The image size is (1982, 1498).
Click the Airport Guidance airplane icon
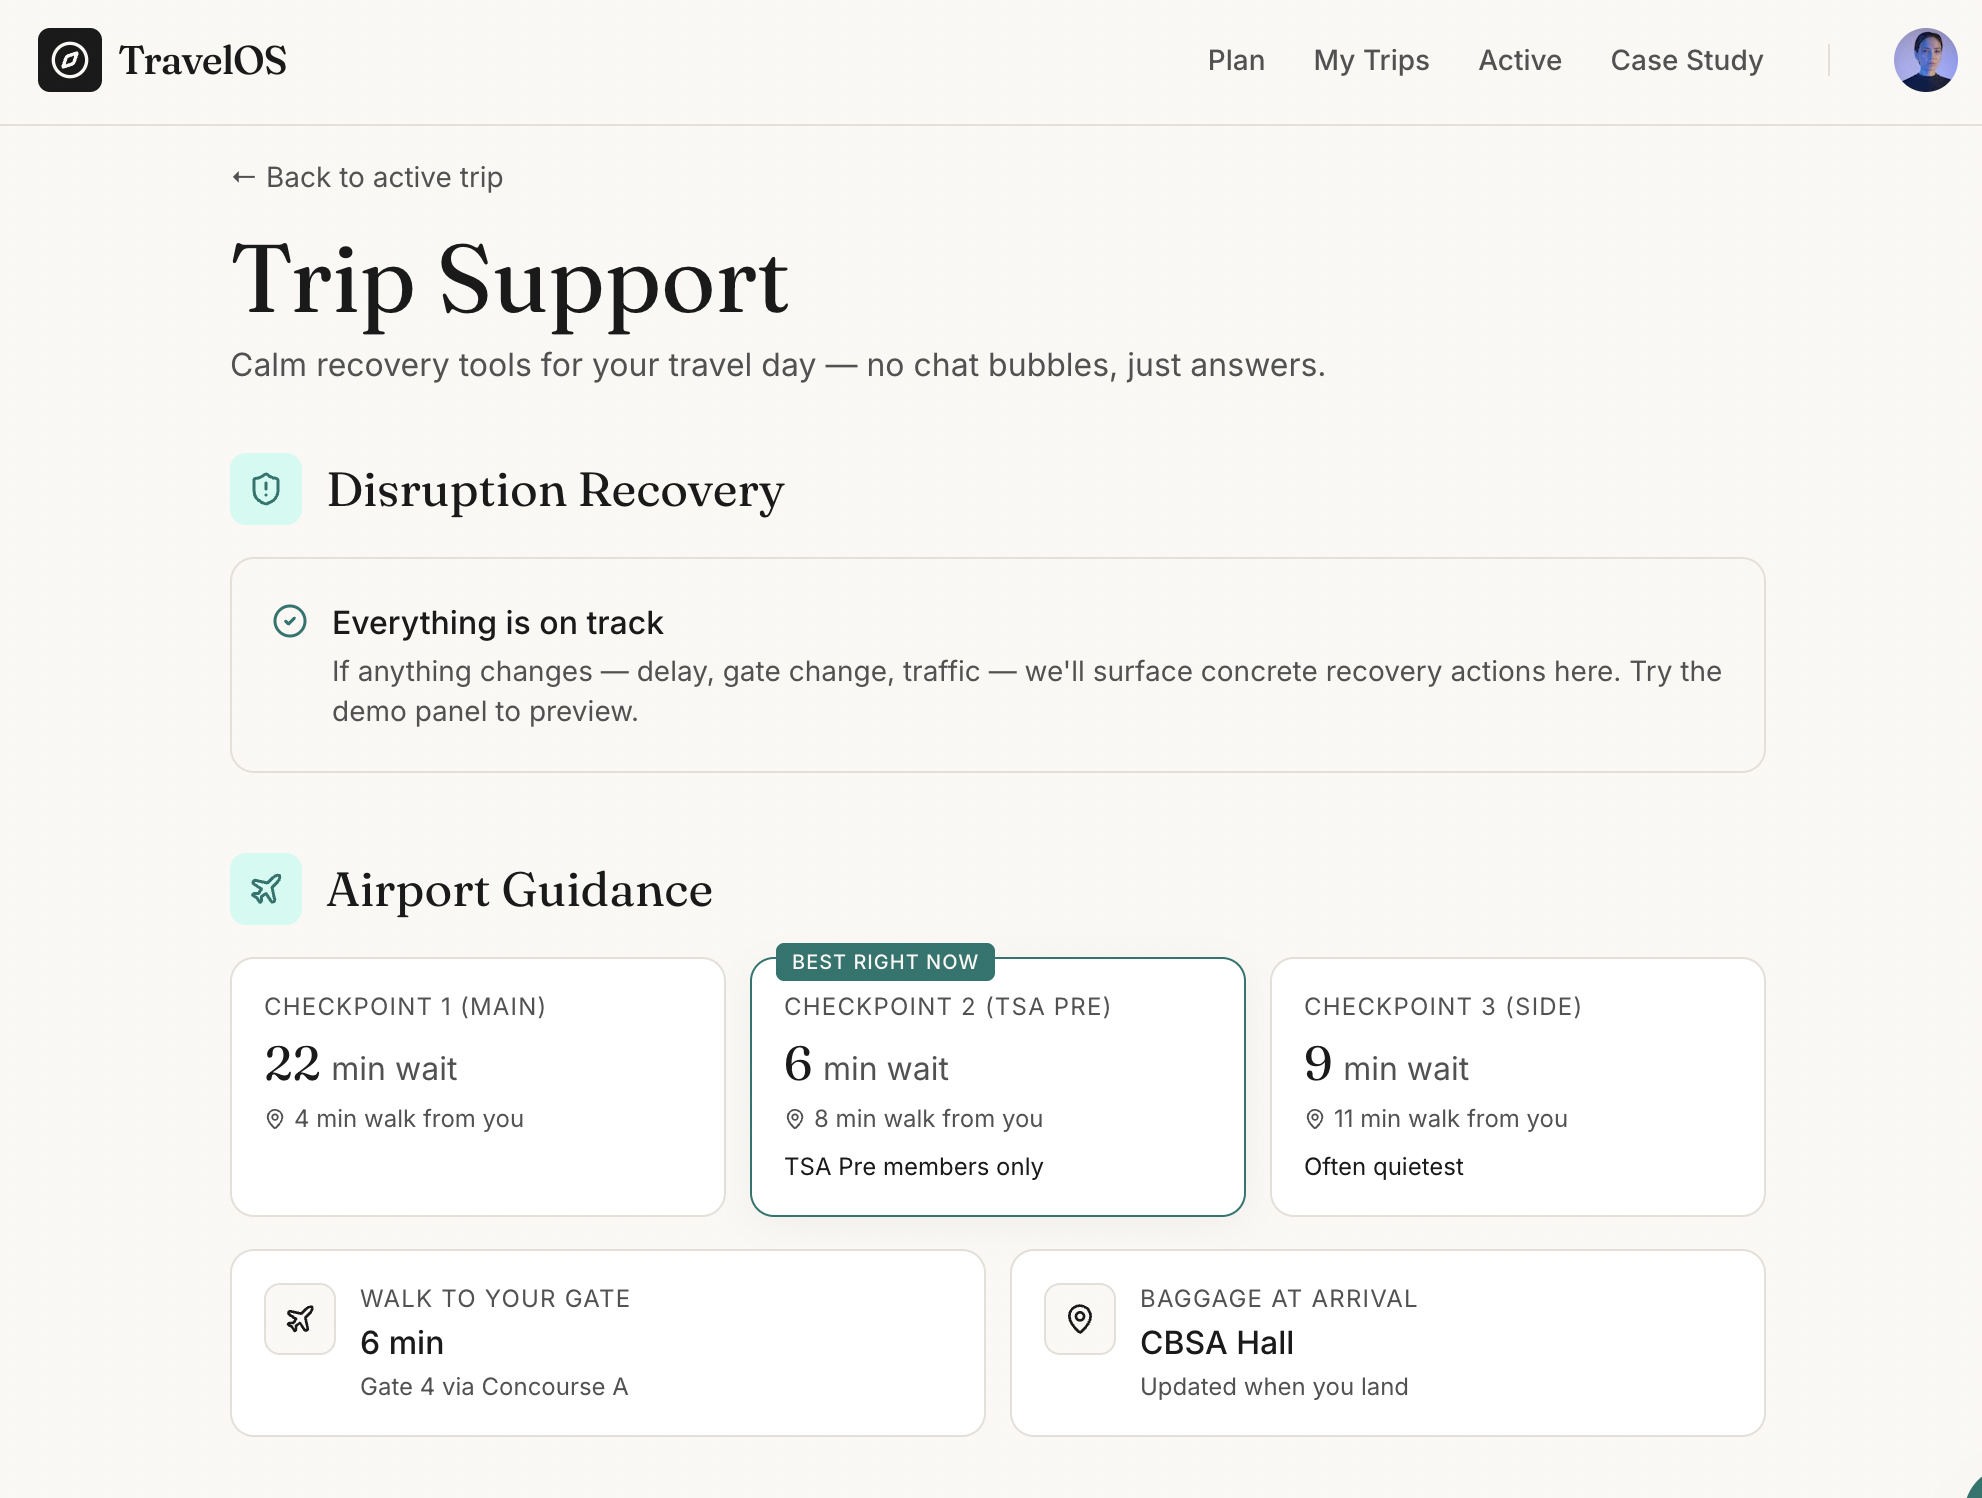tap(266, 889)
